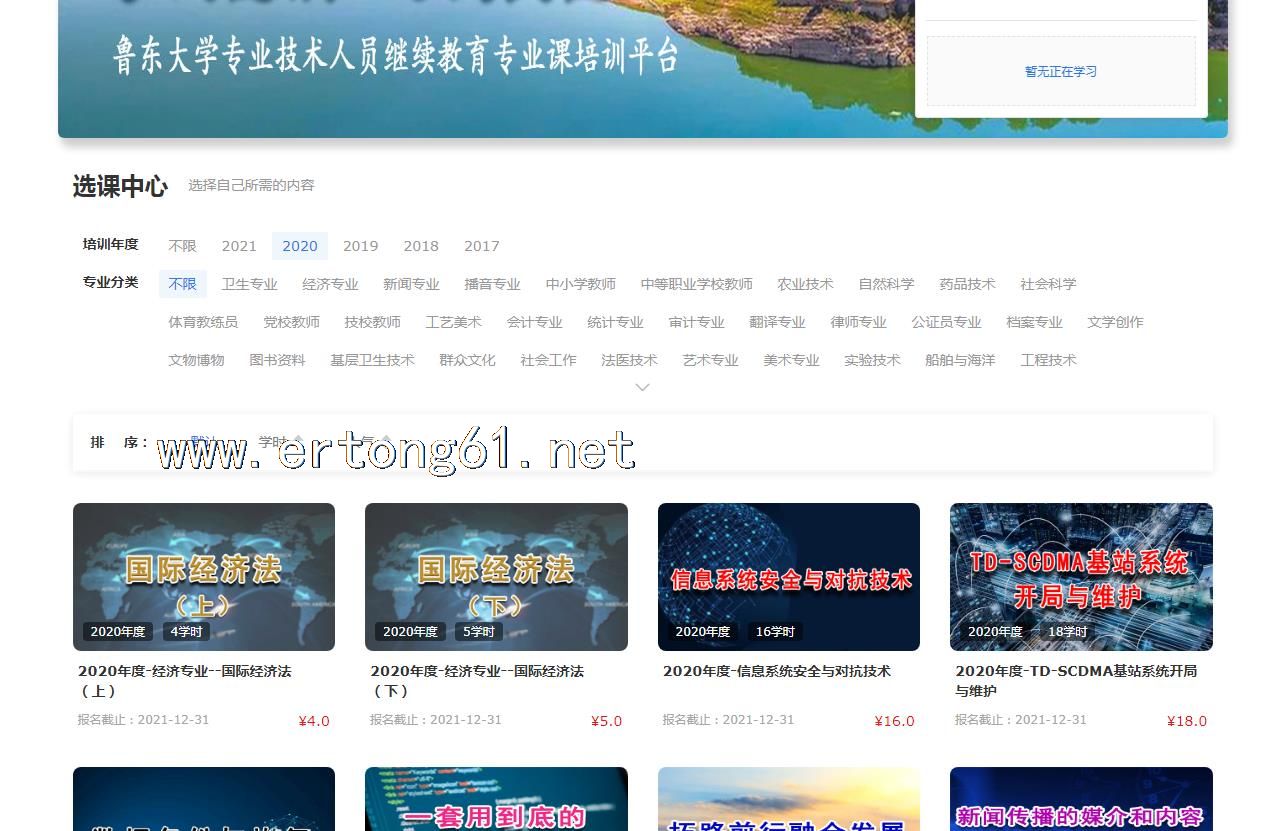
Task: Click title 2020年度-信息系统安全与对抗技术
Action: [x=776, y=671]
